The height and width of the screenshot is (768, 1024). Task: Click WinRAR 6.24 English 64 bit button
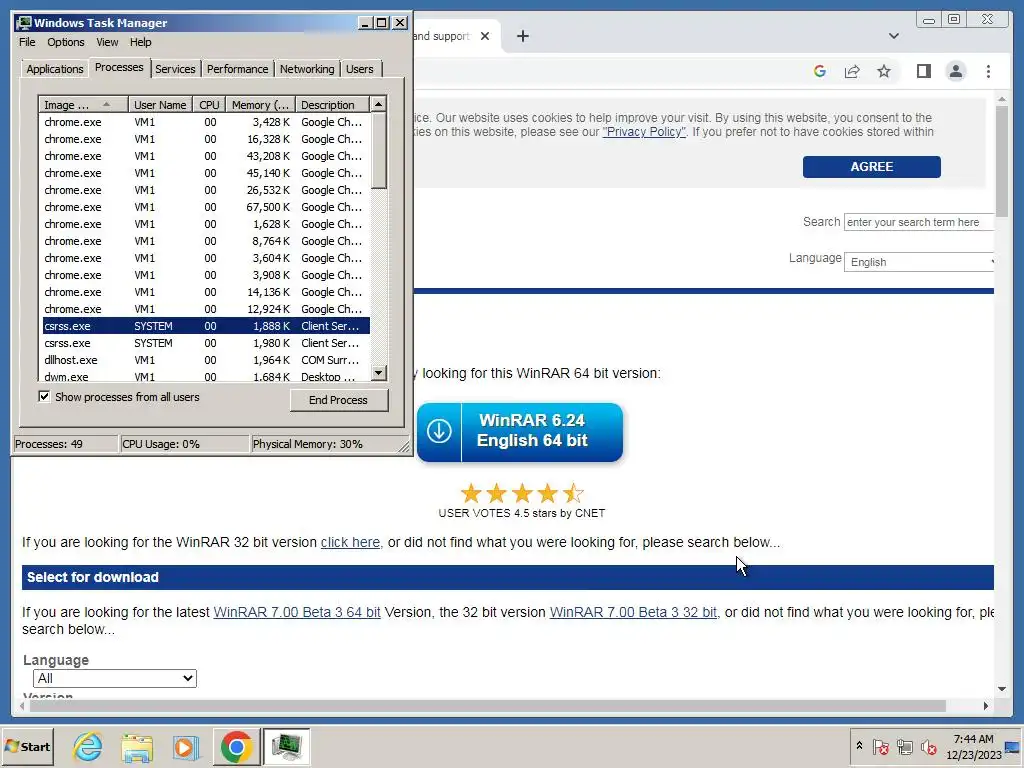pyautogui.click(x=520, y=432)
